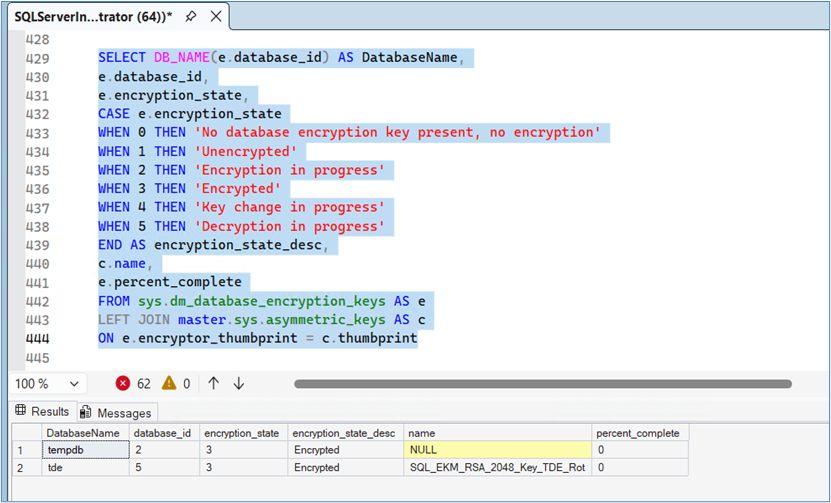Go to previous issue with up arrow
Image resolution: width=831 pixels, height=503 pixels.
(x=213, y=383)
